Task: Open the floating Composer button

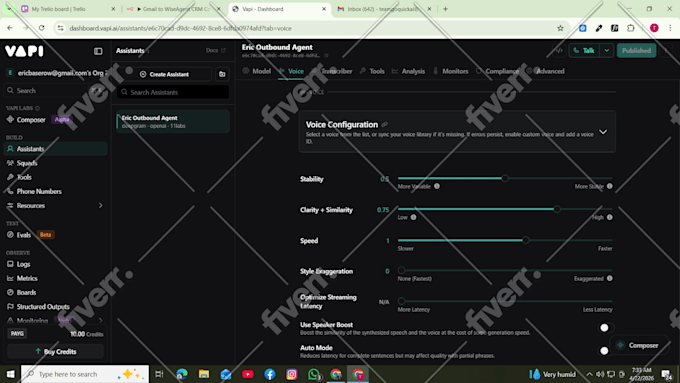Action: tap(638, 345)
